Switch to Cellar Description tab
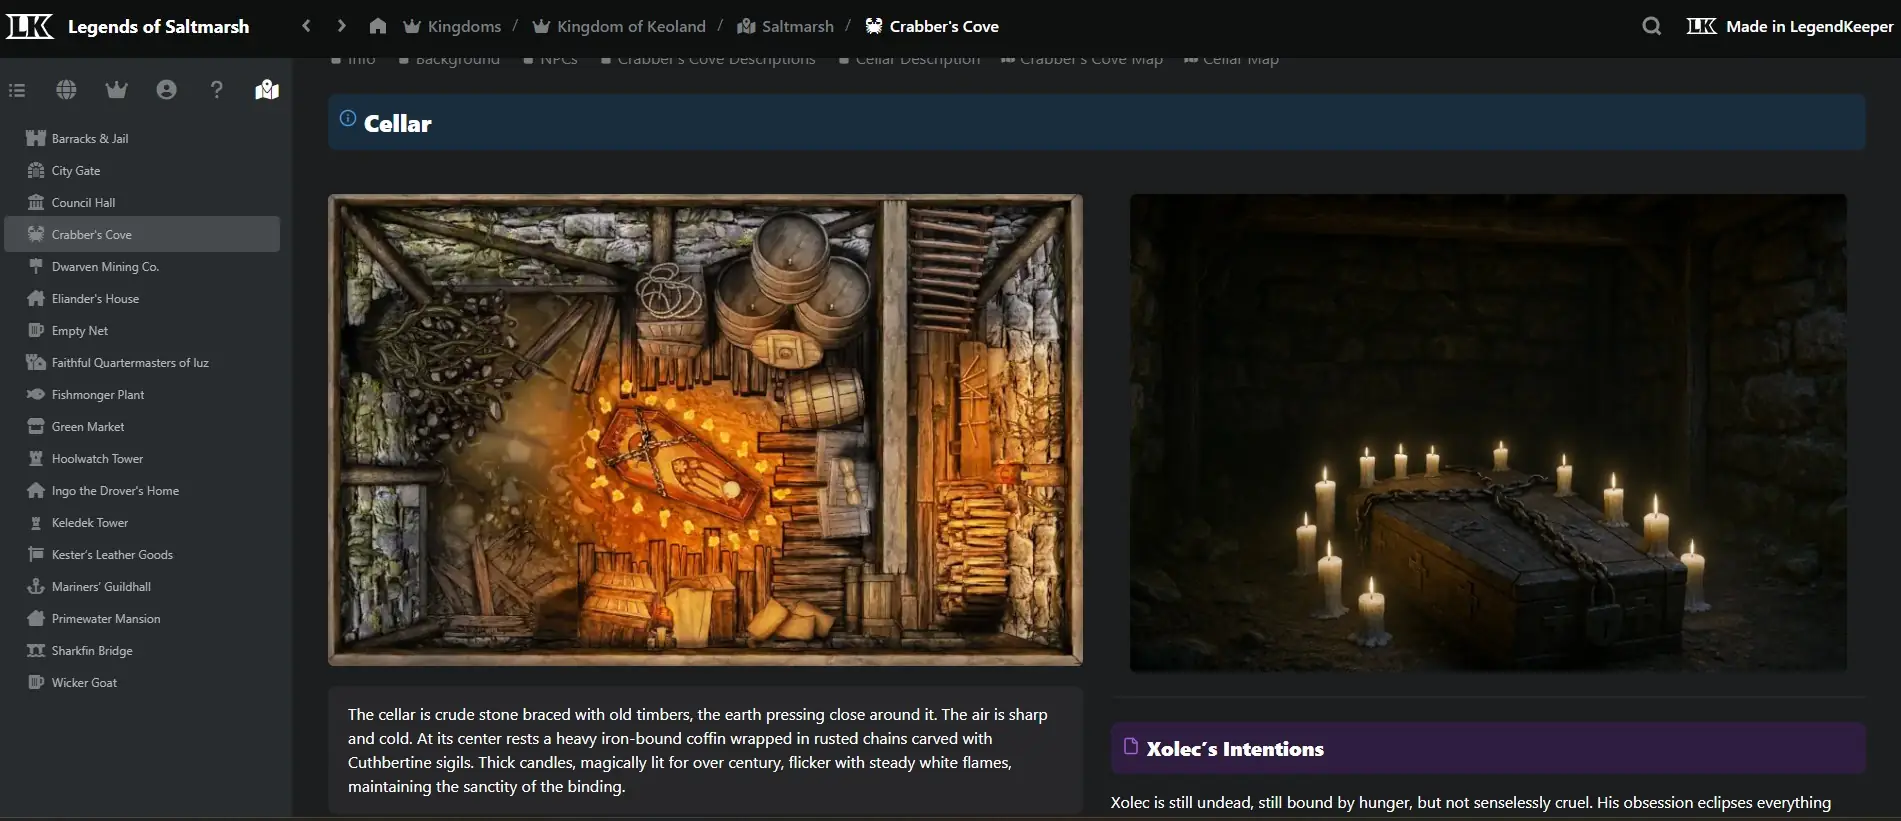The width and height of the screenshot is (1901, 821). [917, 61]
